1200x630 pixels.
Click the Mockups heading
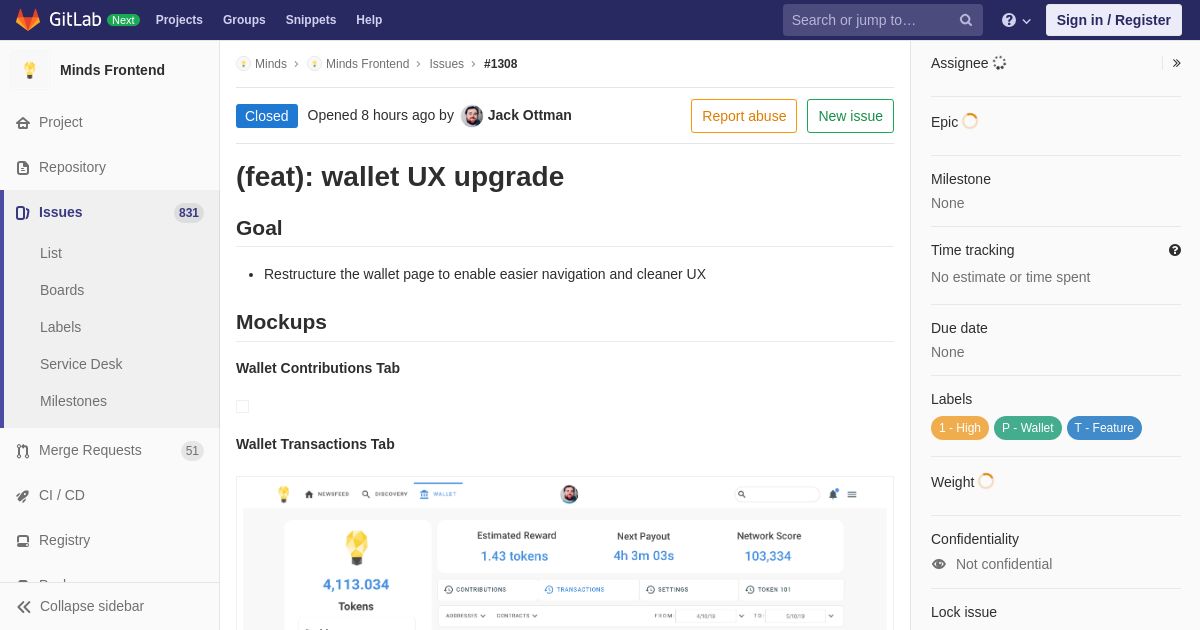pyautogui.click(x=281, y=322)
